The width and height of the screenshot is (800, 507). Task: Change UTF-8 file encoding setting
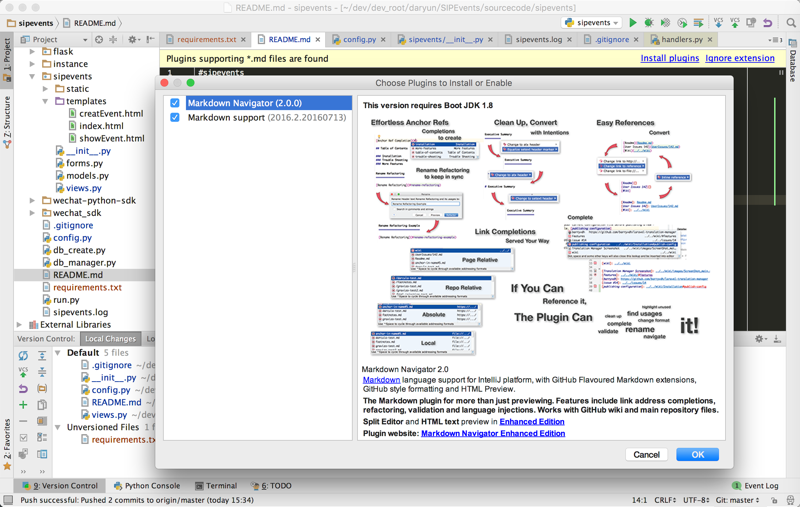tap(696, 500)
